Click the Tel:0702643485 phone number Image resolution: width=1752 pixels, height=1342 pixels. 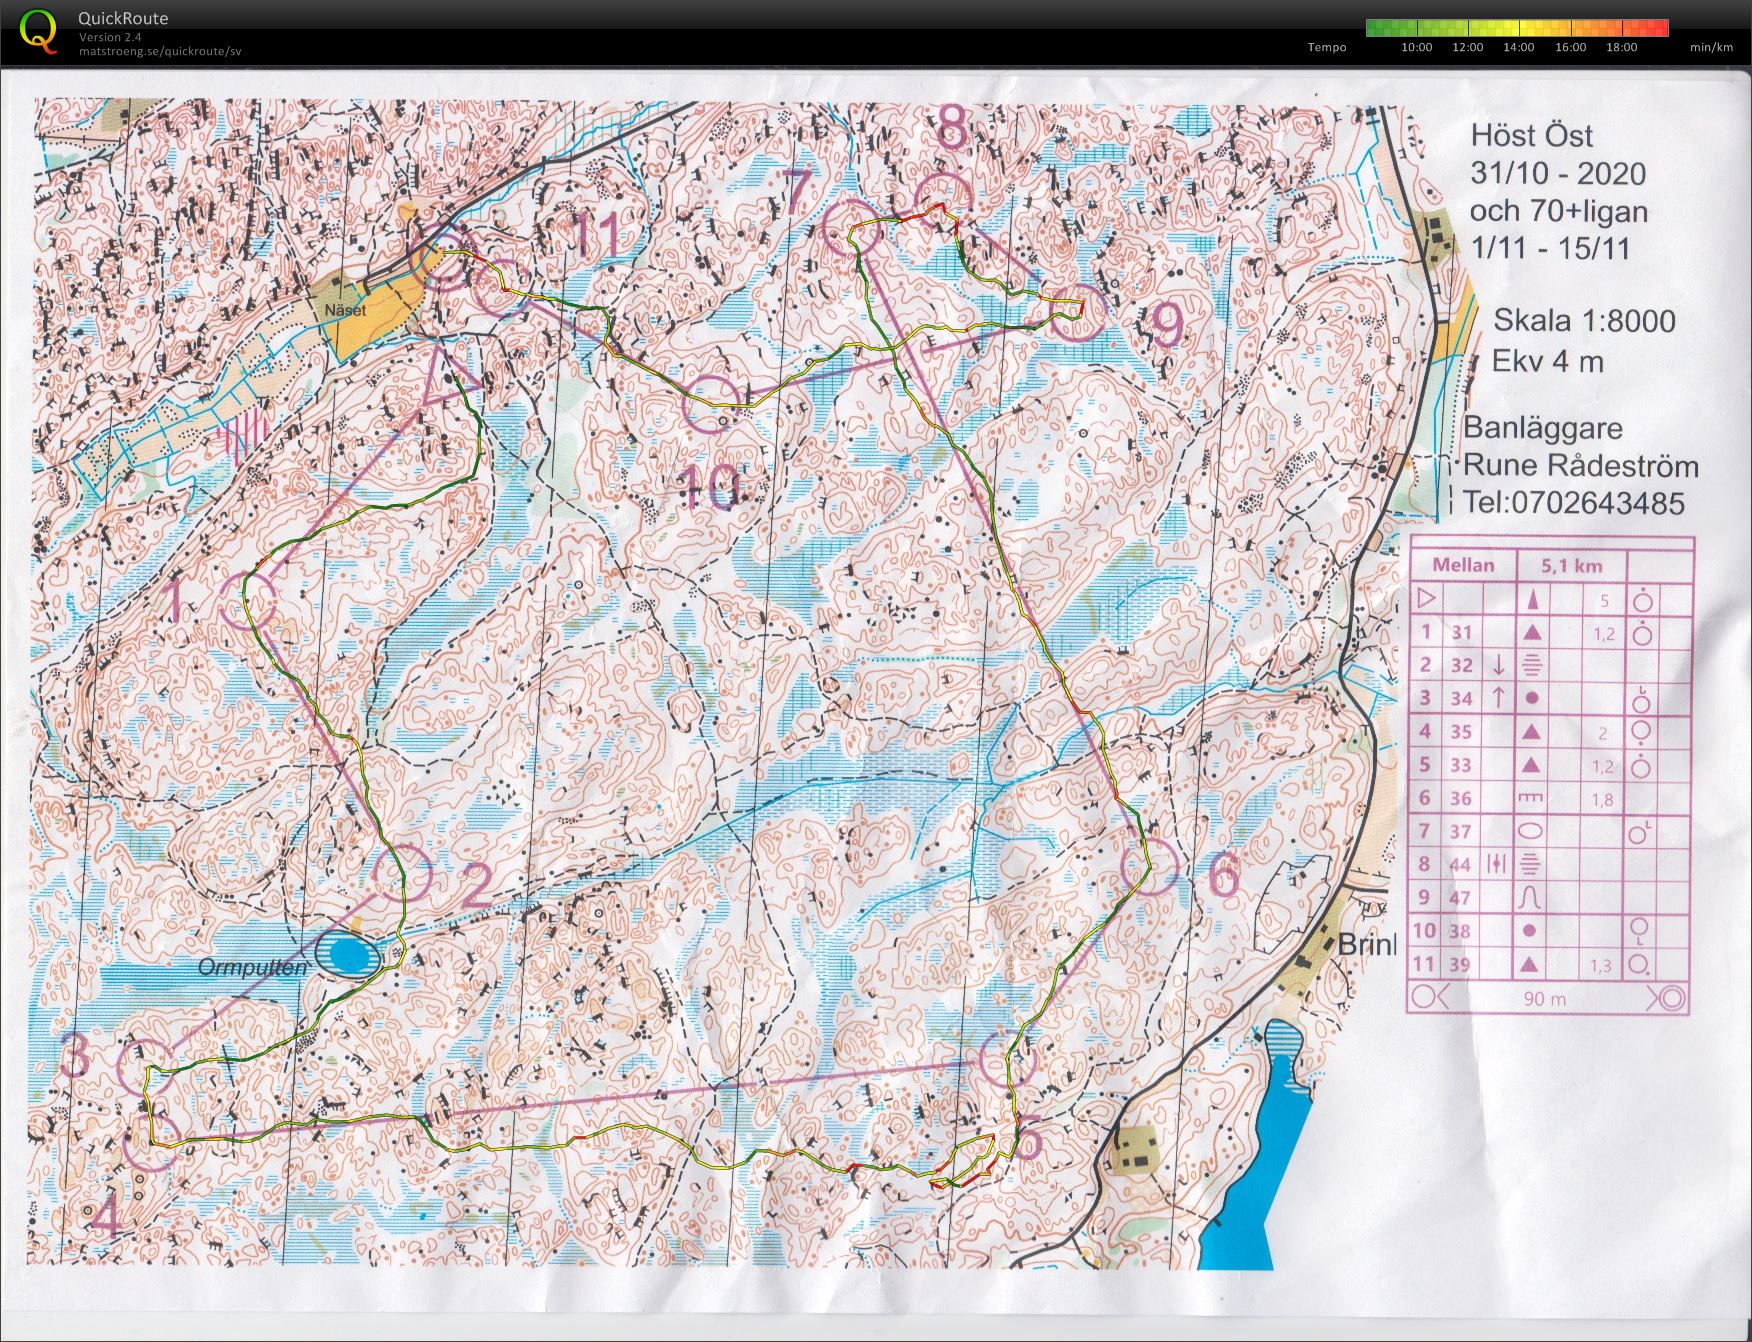click(1573, 502)
